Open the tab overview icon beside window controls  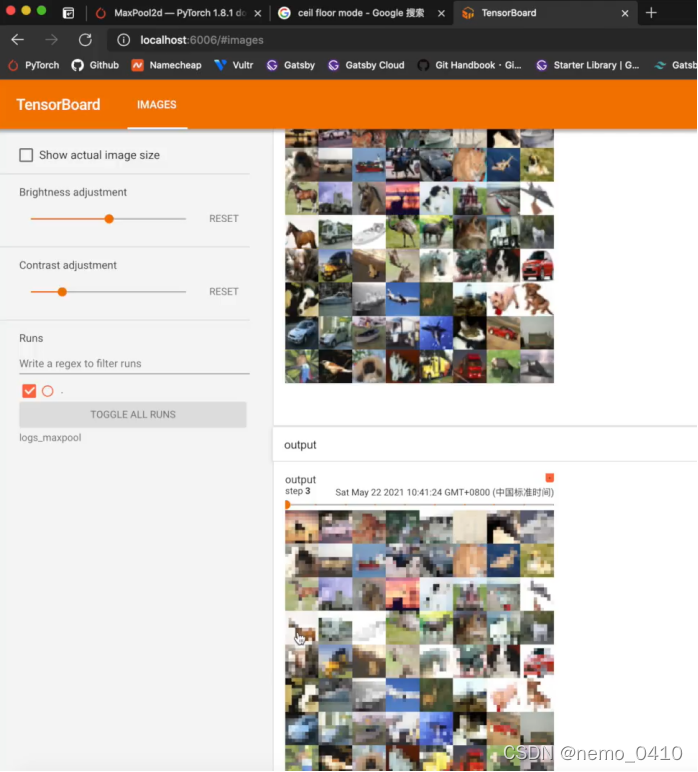[x=68, y=13]
